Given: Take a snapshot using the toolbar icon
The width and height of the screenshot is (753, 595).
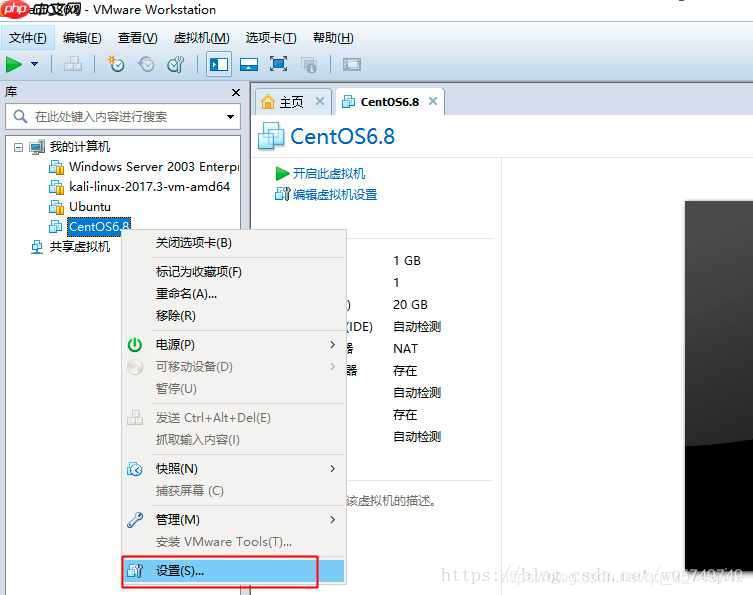Looking at the screenshot, I should [x=116, y=64].
